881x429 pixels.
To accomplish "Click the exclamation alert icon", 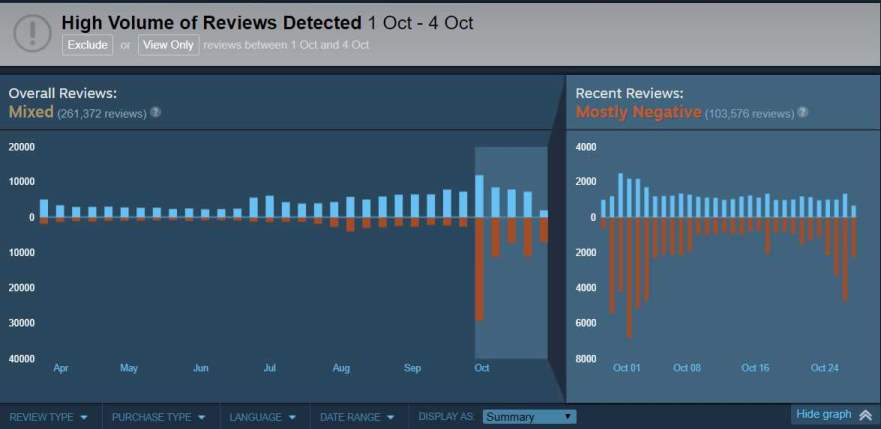I will (x=32, y=32).
